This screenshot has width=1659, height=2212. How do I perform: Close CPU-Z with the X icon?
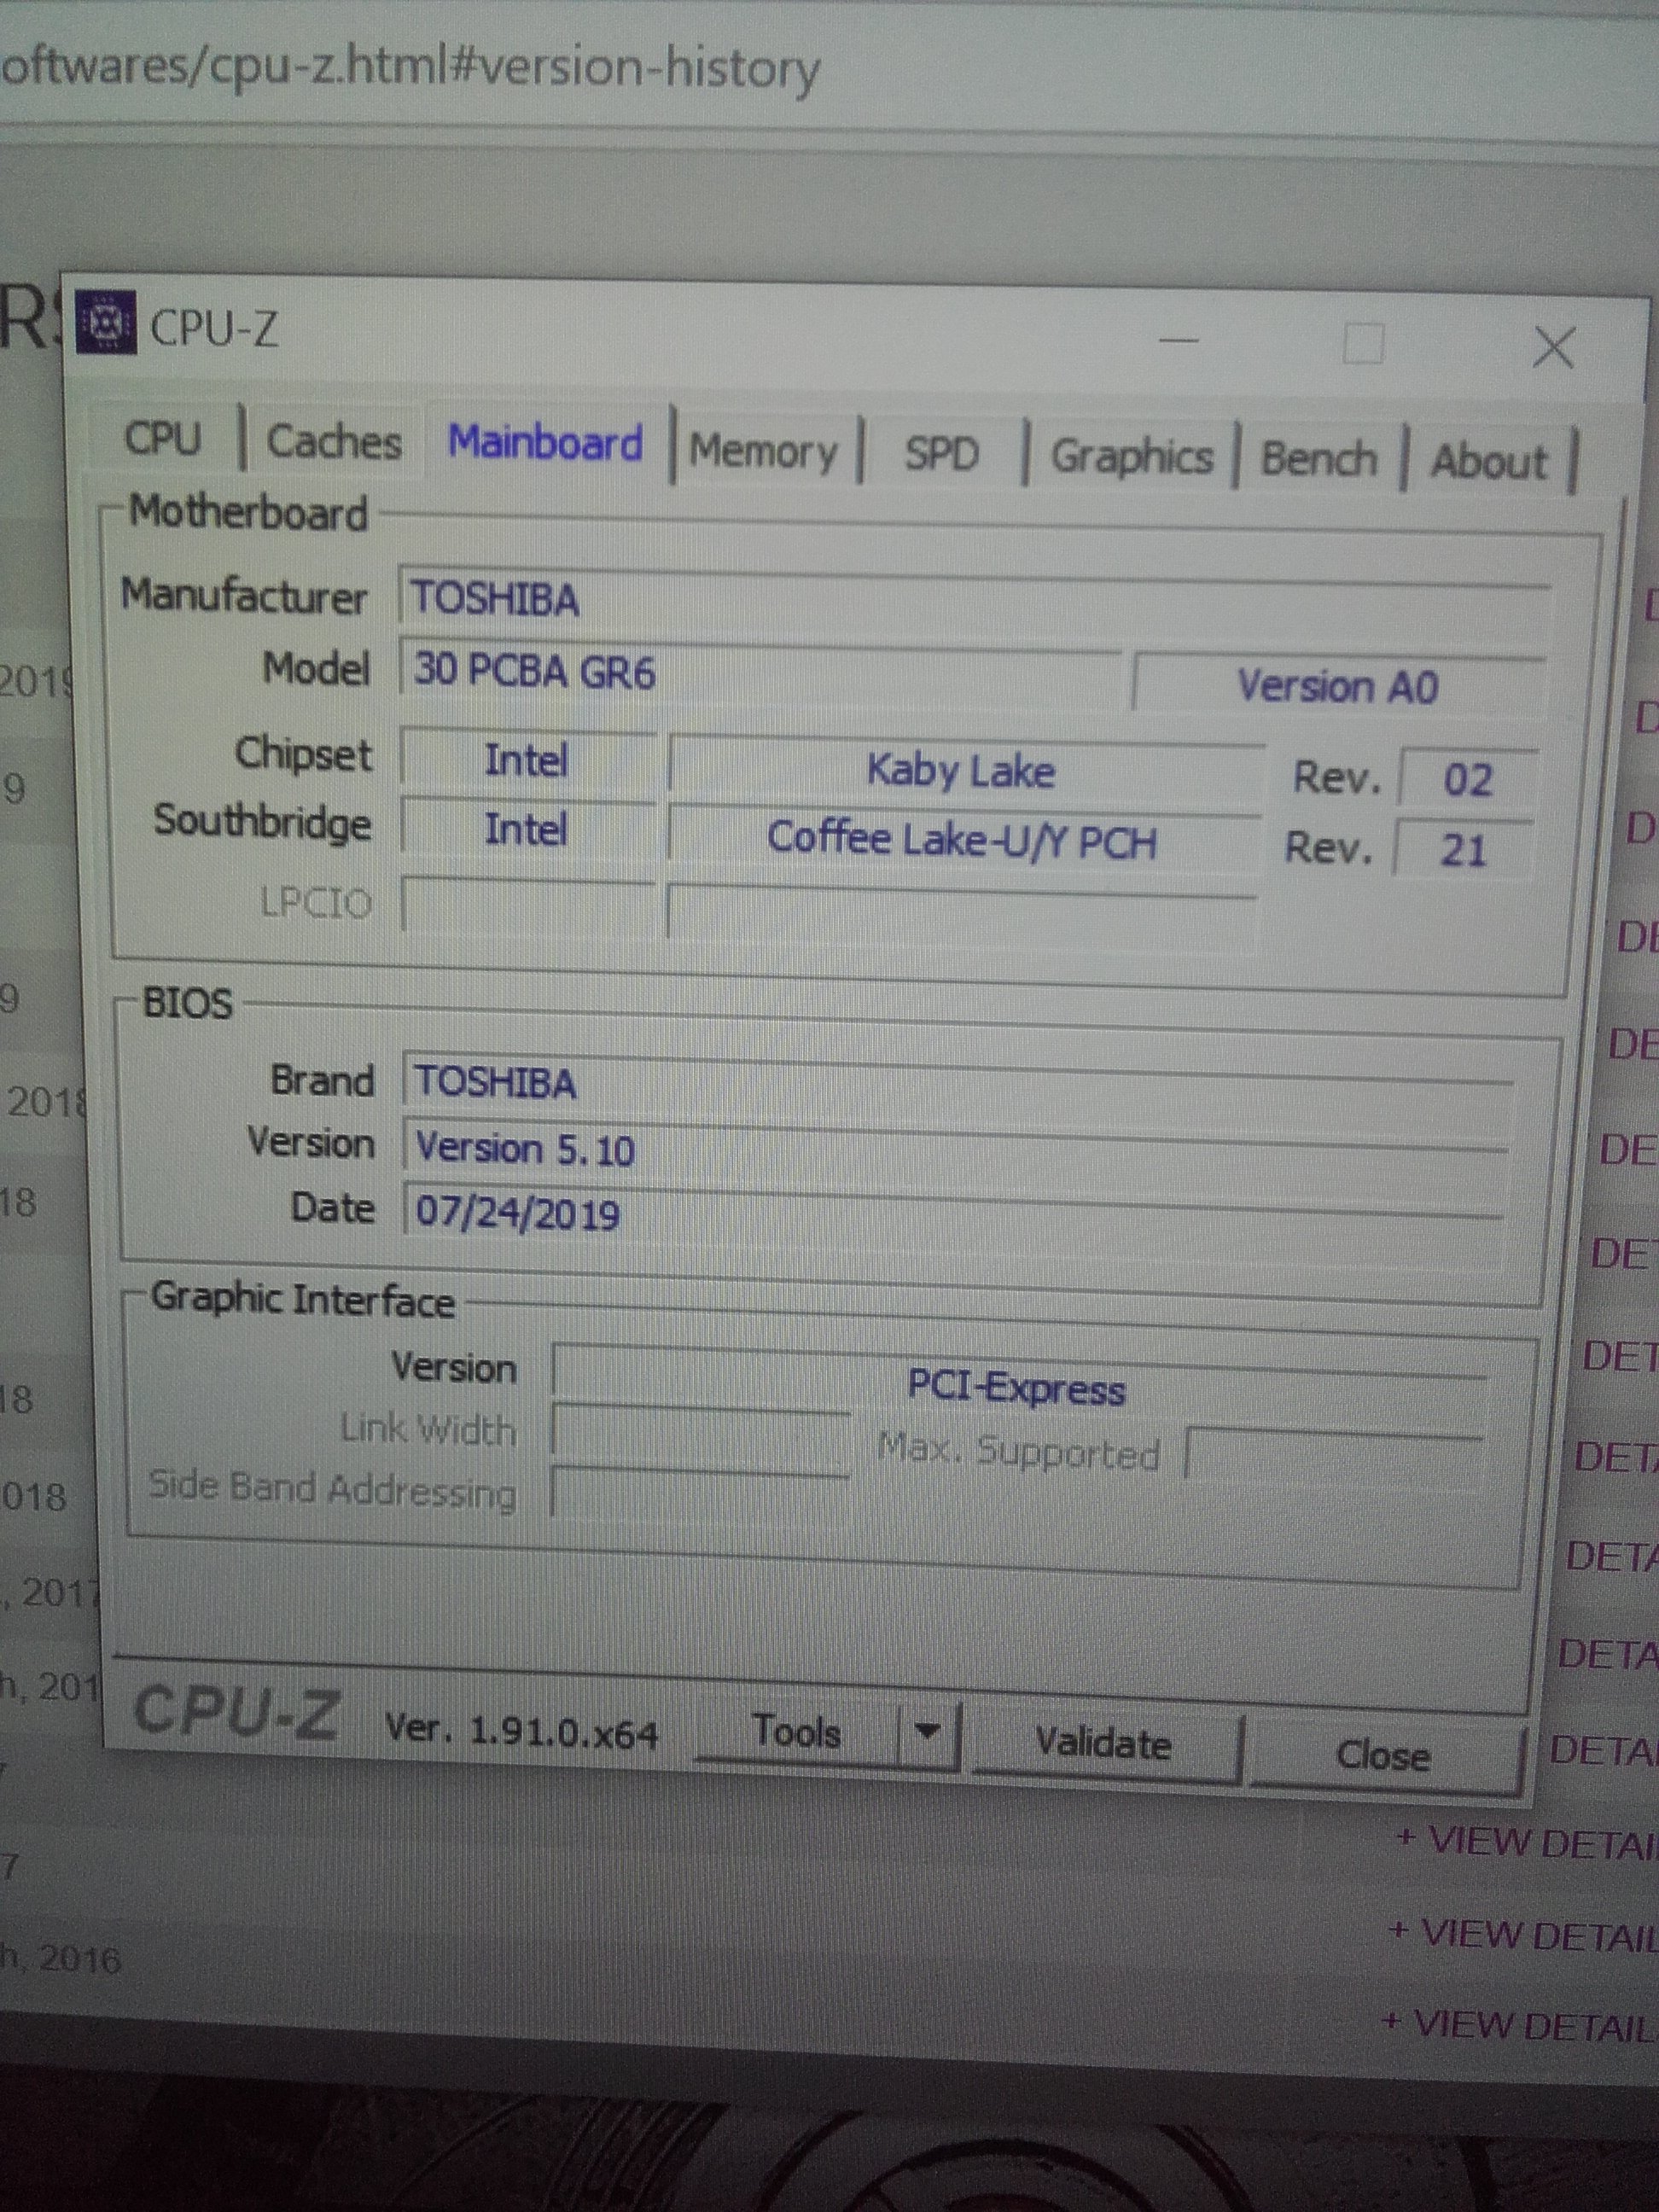point(1552,349)
